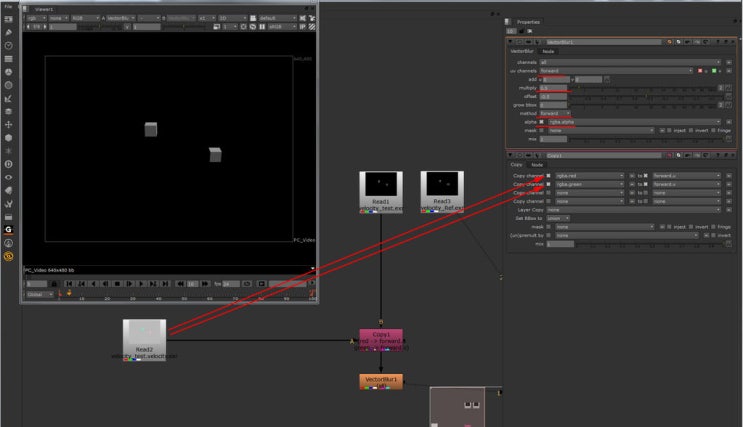This screenshot has width=743, height=427.
Task: Play the viewer forward
Action: pos(141,284)
